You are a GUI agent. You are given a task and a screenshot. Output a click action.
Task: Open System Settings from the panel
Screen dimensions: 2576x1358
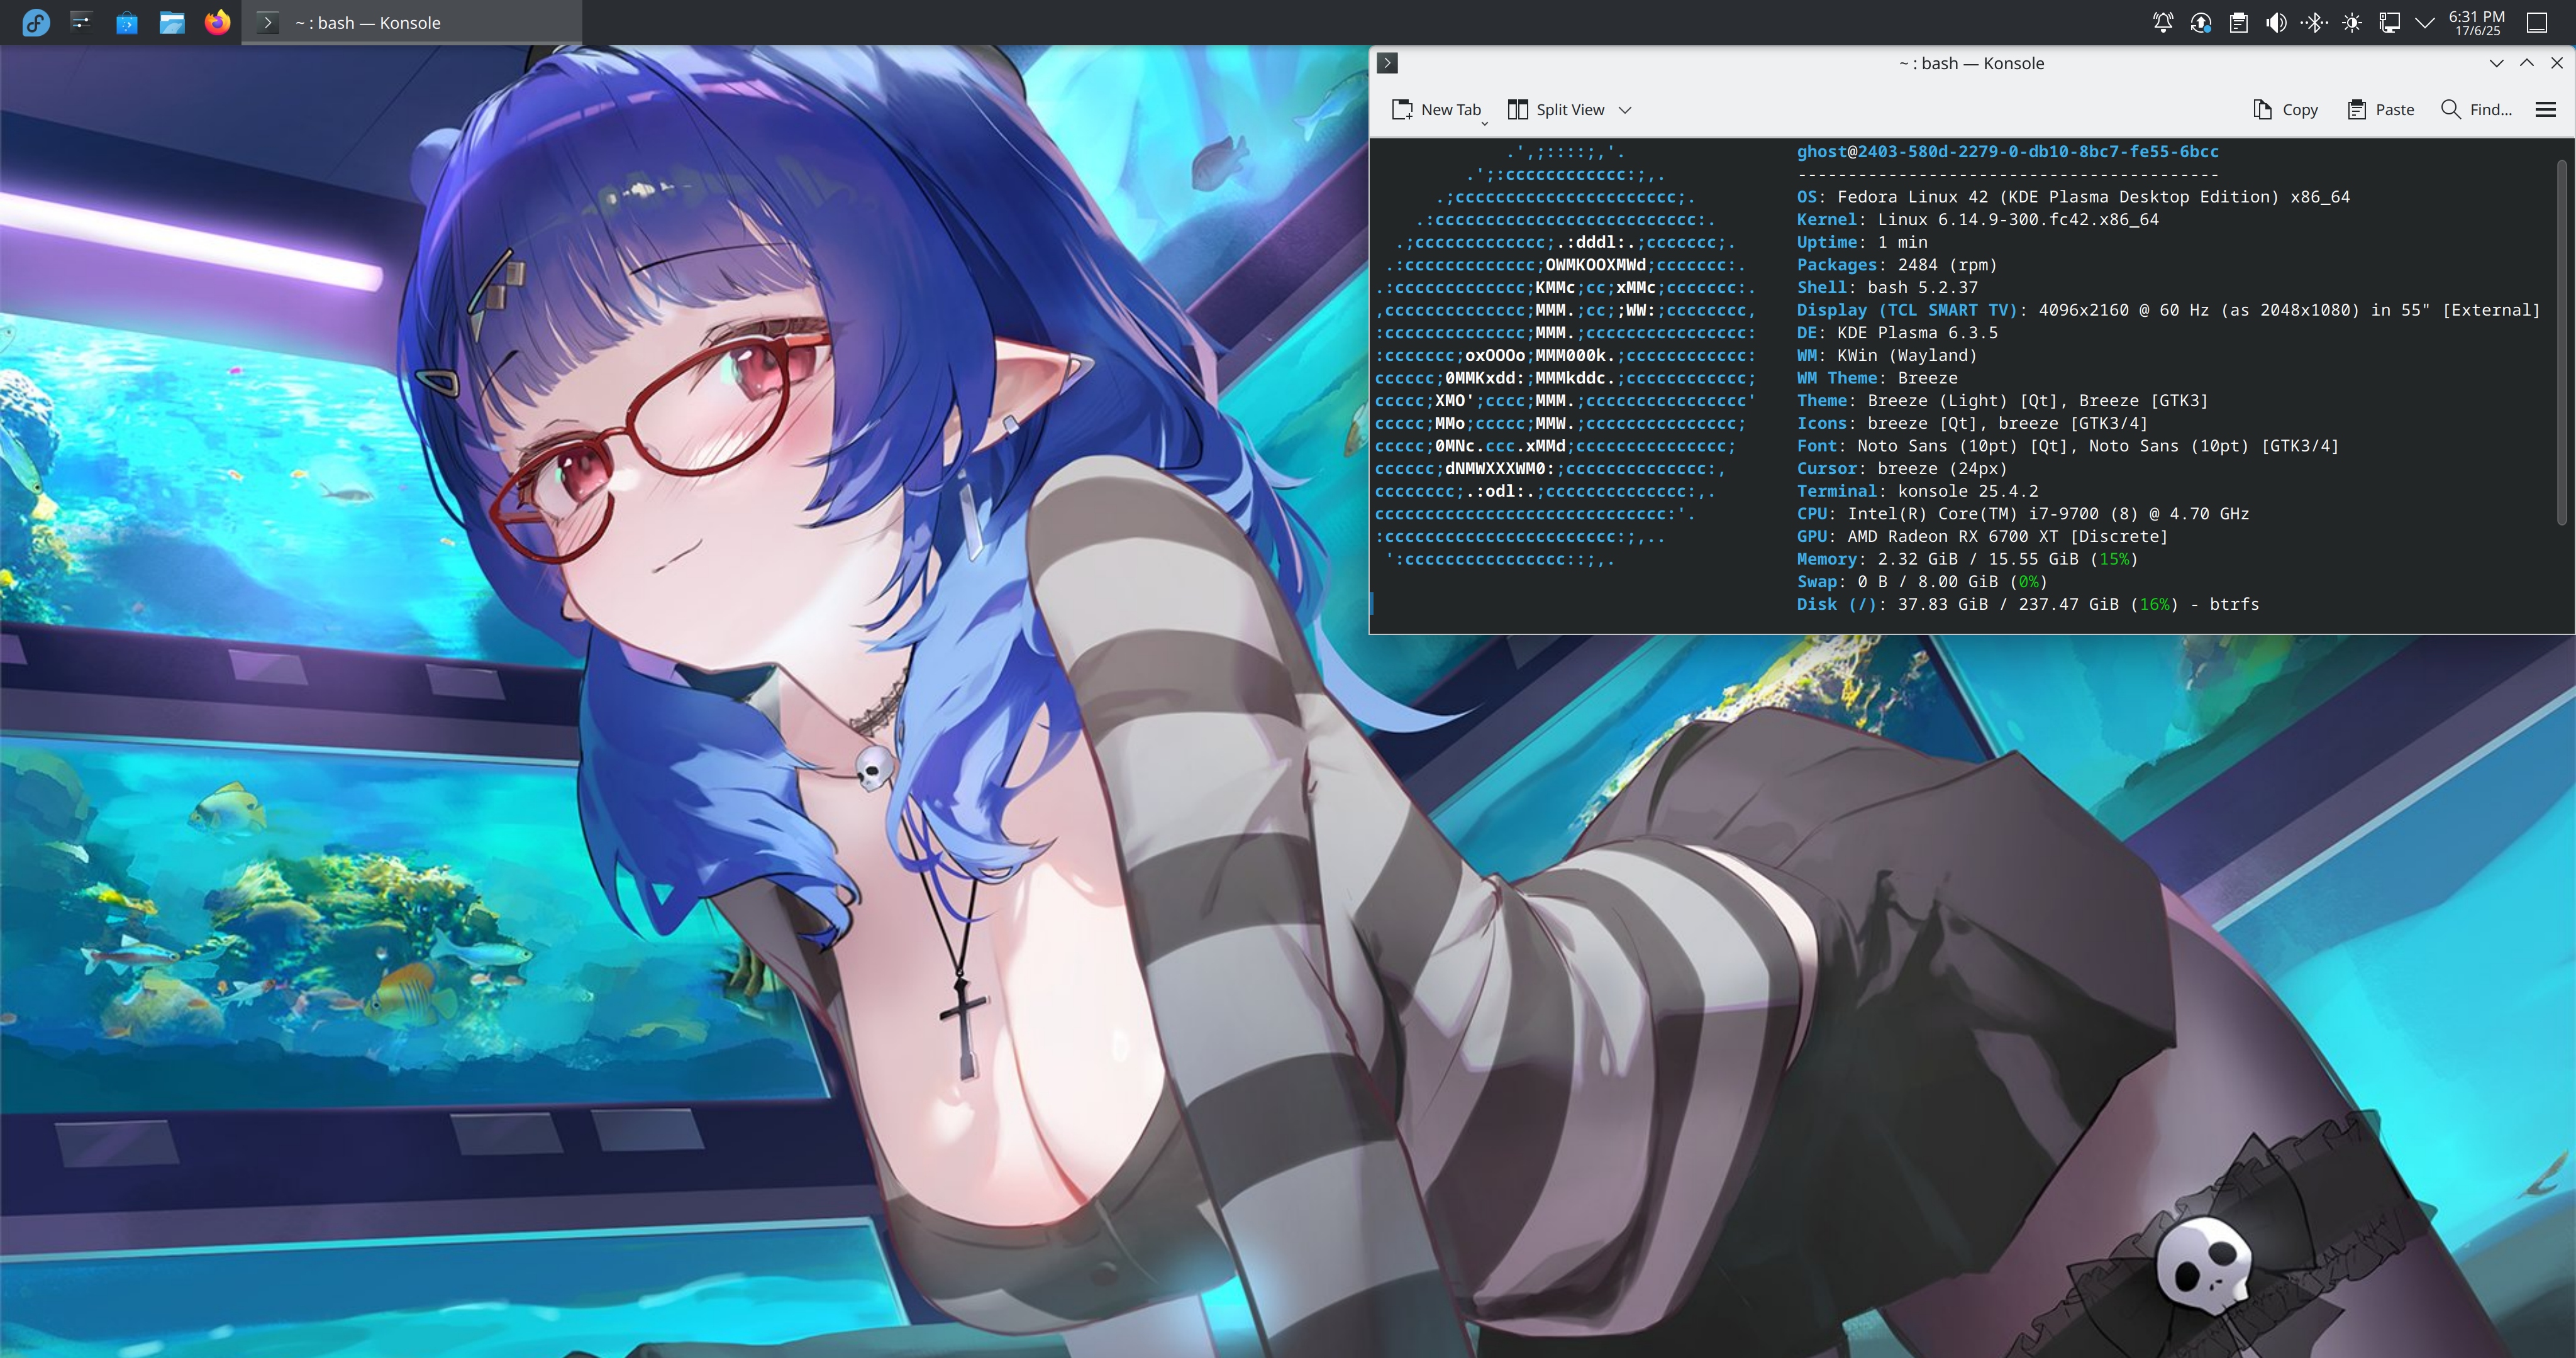81,22
